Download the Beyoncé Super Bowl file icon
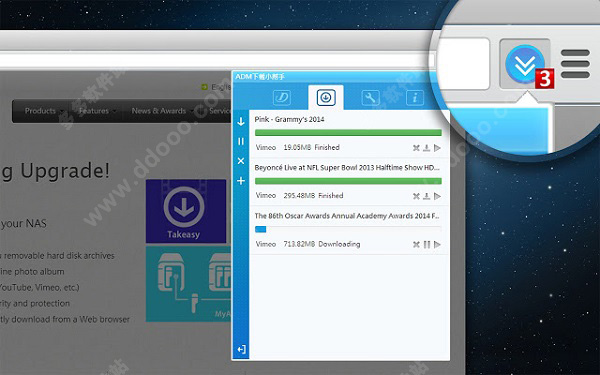600x375 pixels. click(x=427, y=196)
